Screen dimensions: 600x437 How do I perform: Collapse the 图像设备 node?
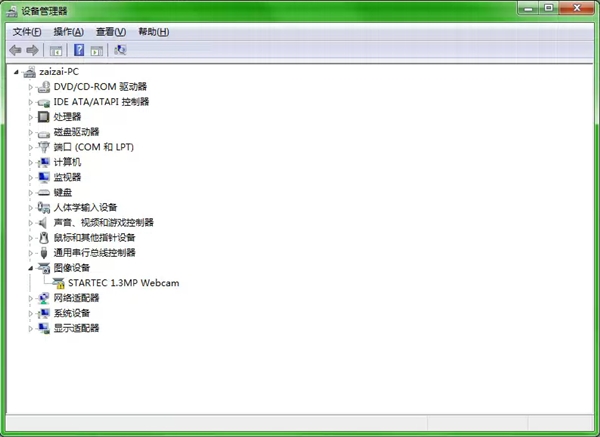click(31, 268)
